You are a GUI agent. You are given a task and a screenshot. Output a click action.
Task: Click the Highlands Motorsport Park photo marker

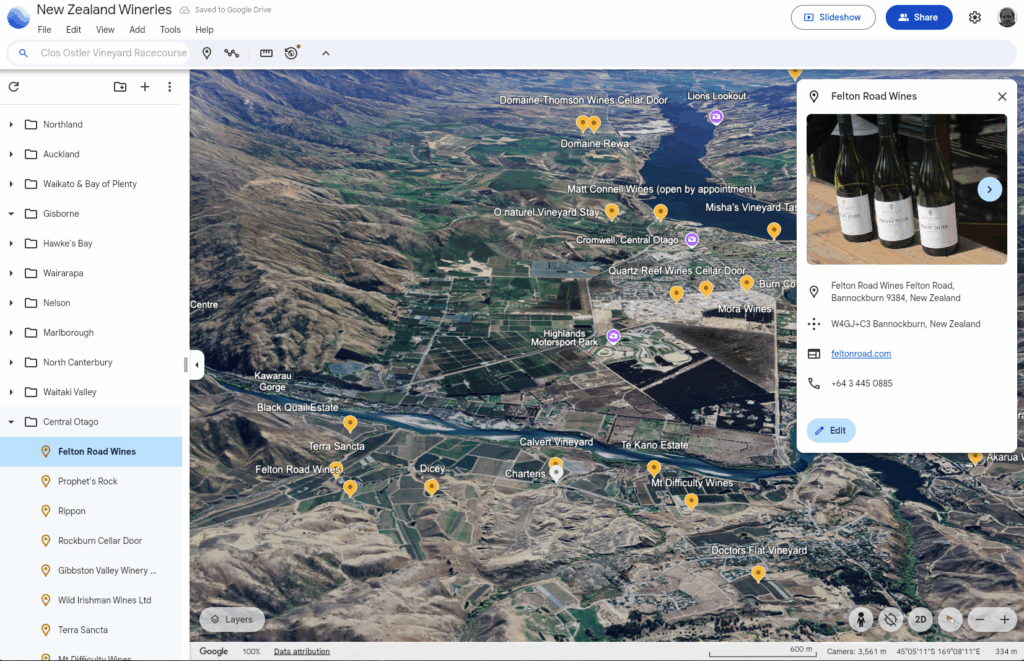pyautogui.click(x=613, y=336)
